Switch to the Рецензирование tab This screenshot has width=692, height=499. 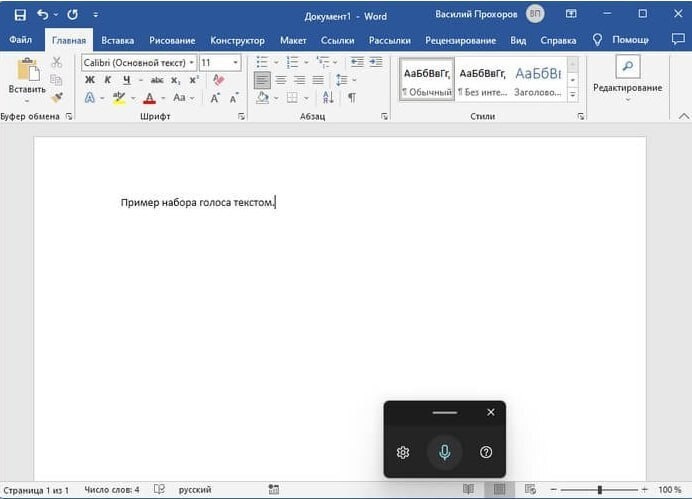point(460,41)
